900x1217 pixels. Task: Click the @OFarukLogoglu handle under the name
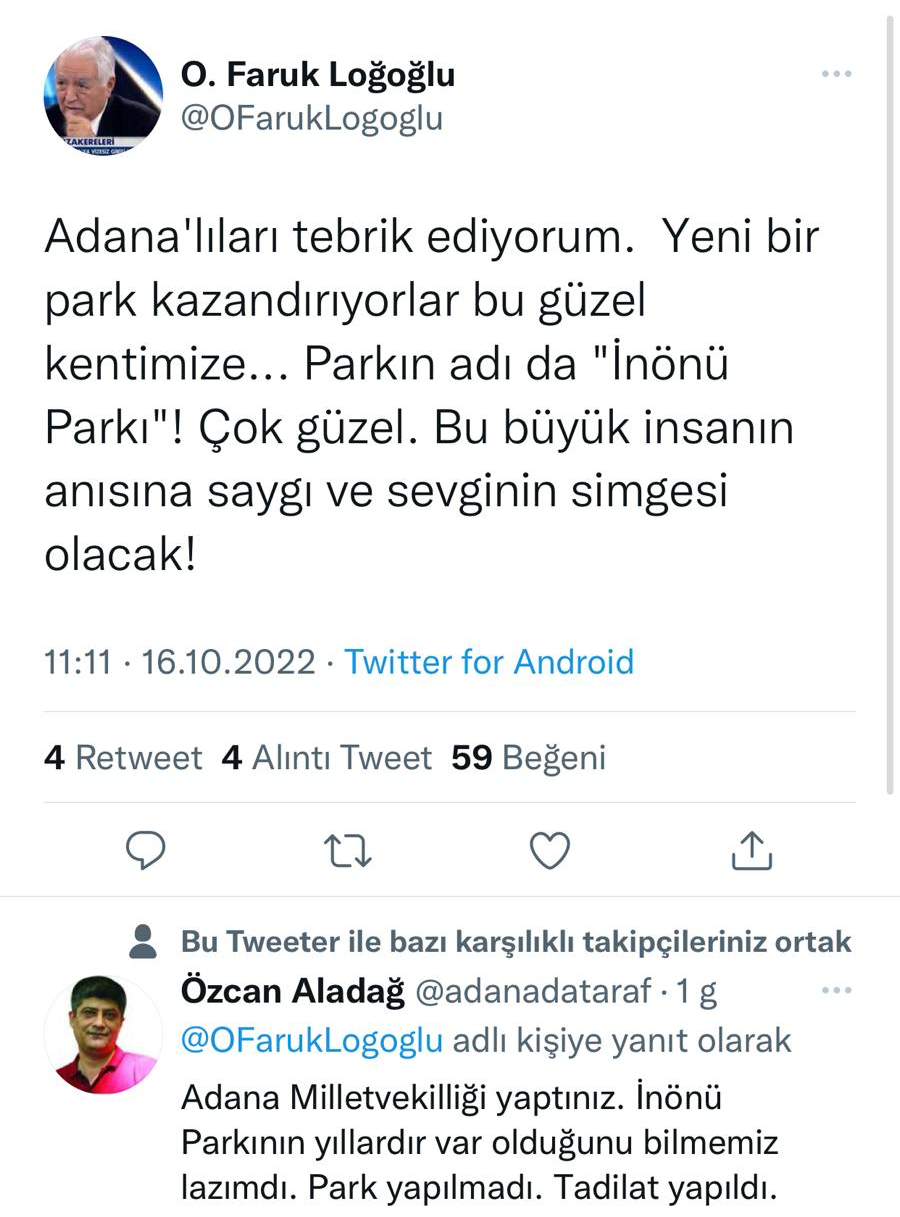[311, 118]
